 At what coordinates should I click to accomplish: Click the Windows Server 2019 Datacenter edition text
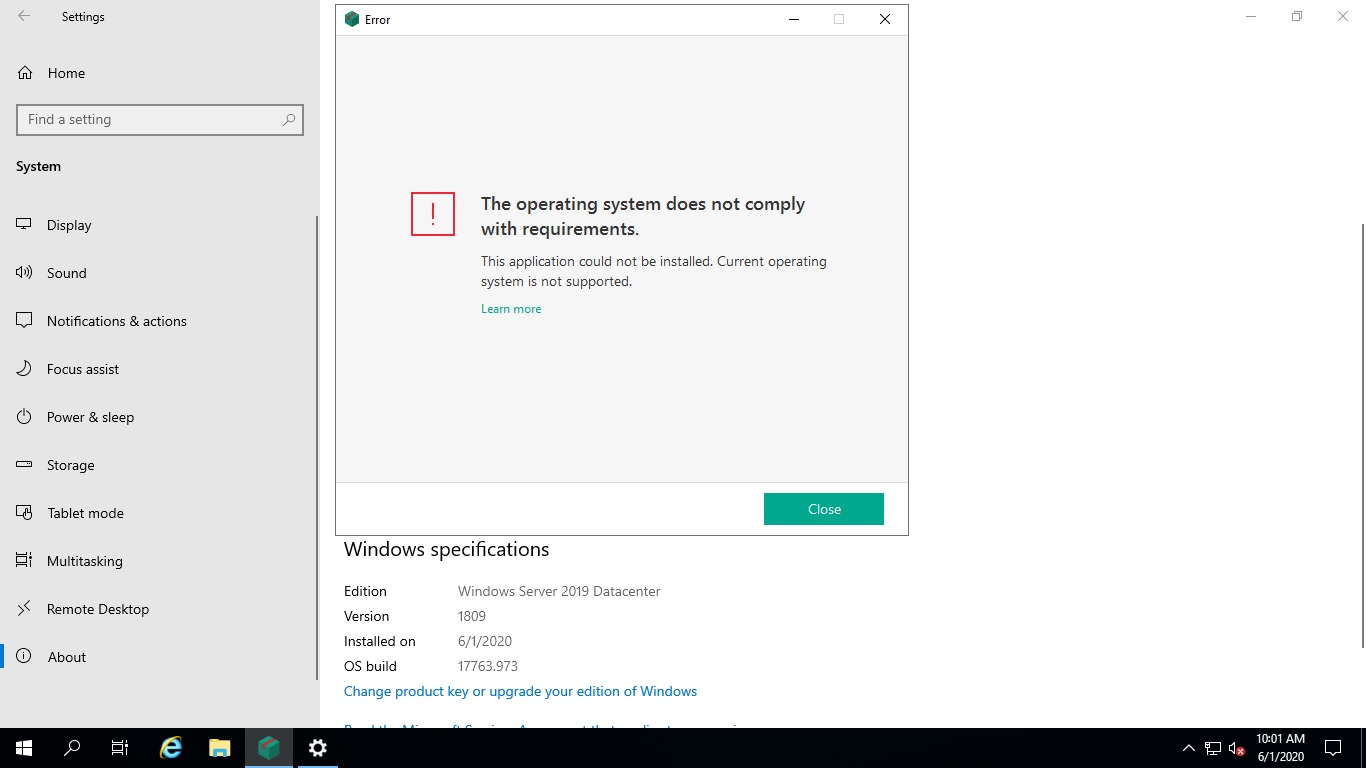559,591
